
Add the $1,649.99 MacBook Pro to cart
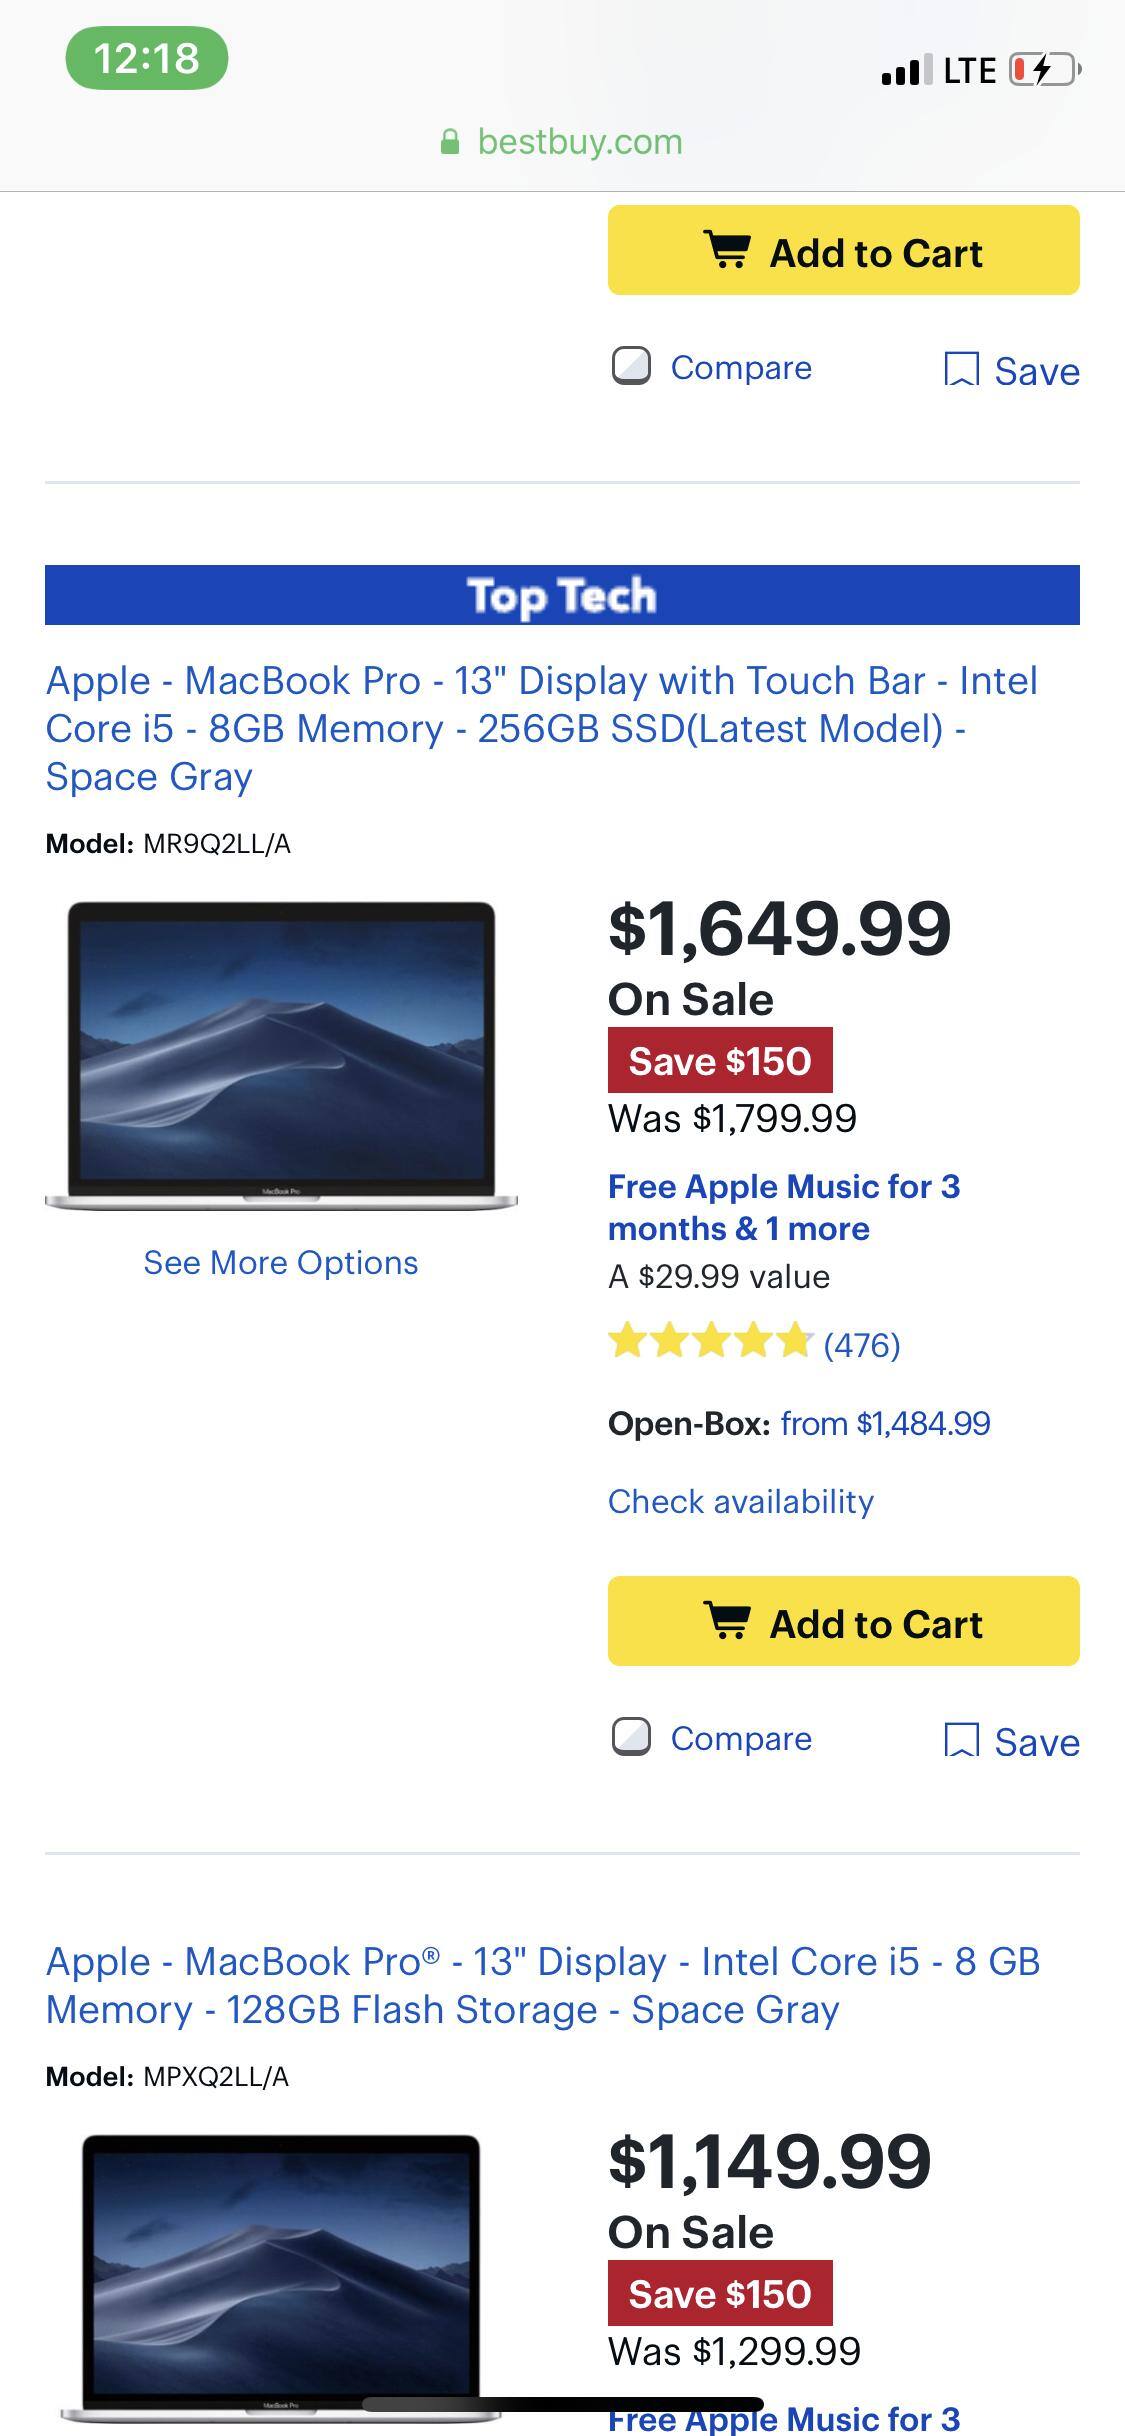pyautogui.click(x=843, y=1622)
